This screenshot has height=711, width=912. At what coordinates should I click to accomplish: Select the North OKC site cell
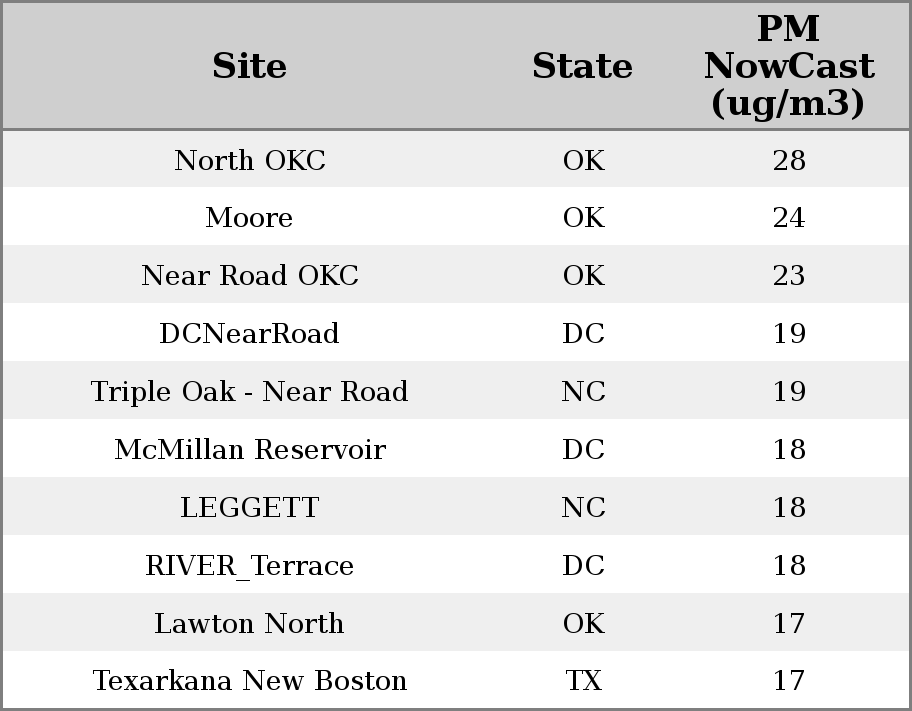[x=249, y=160]
